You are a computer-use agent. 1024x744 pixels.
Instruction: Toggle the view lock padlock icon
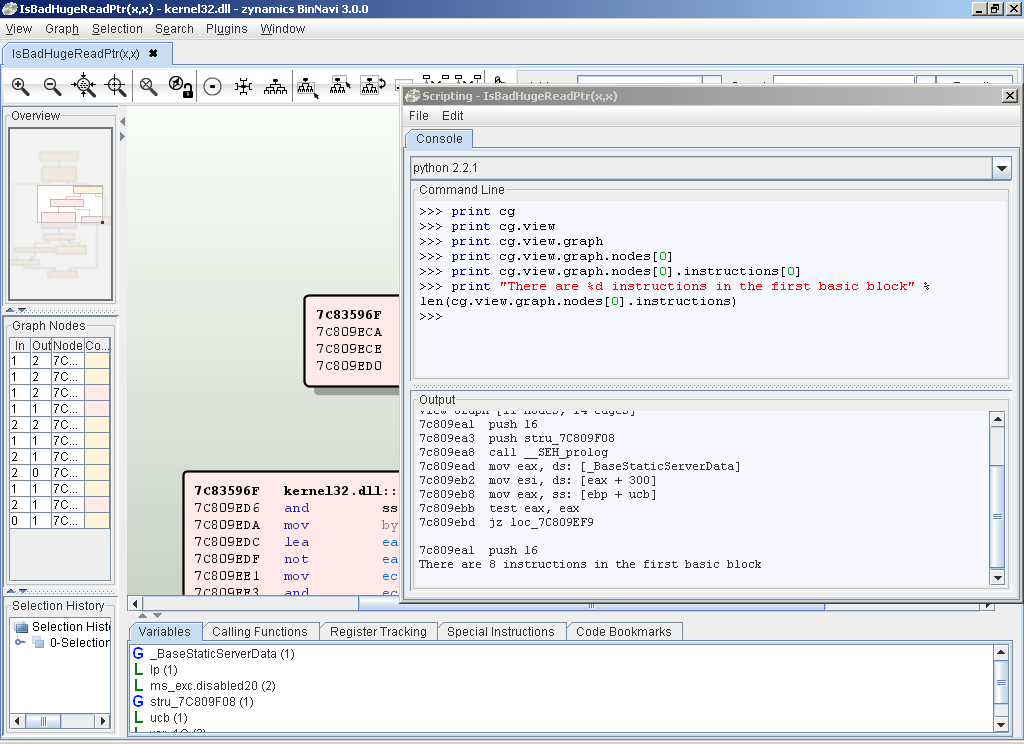180,86
